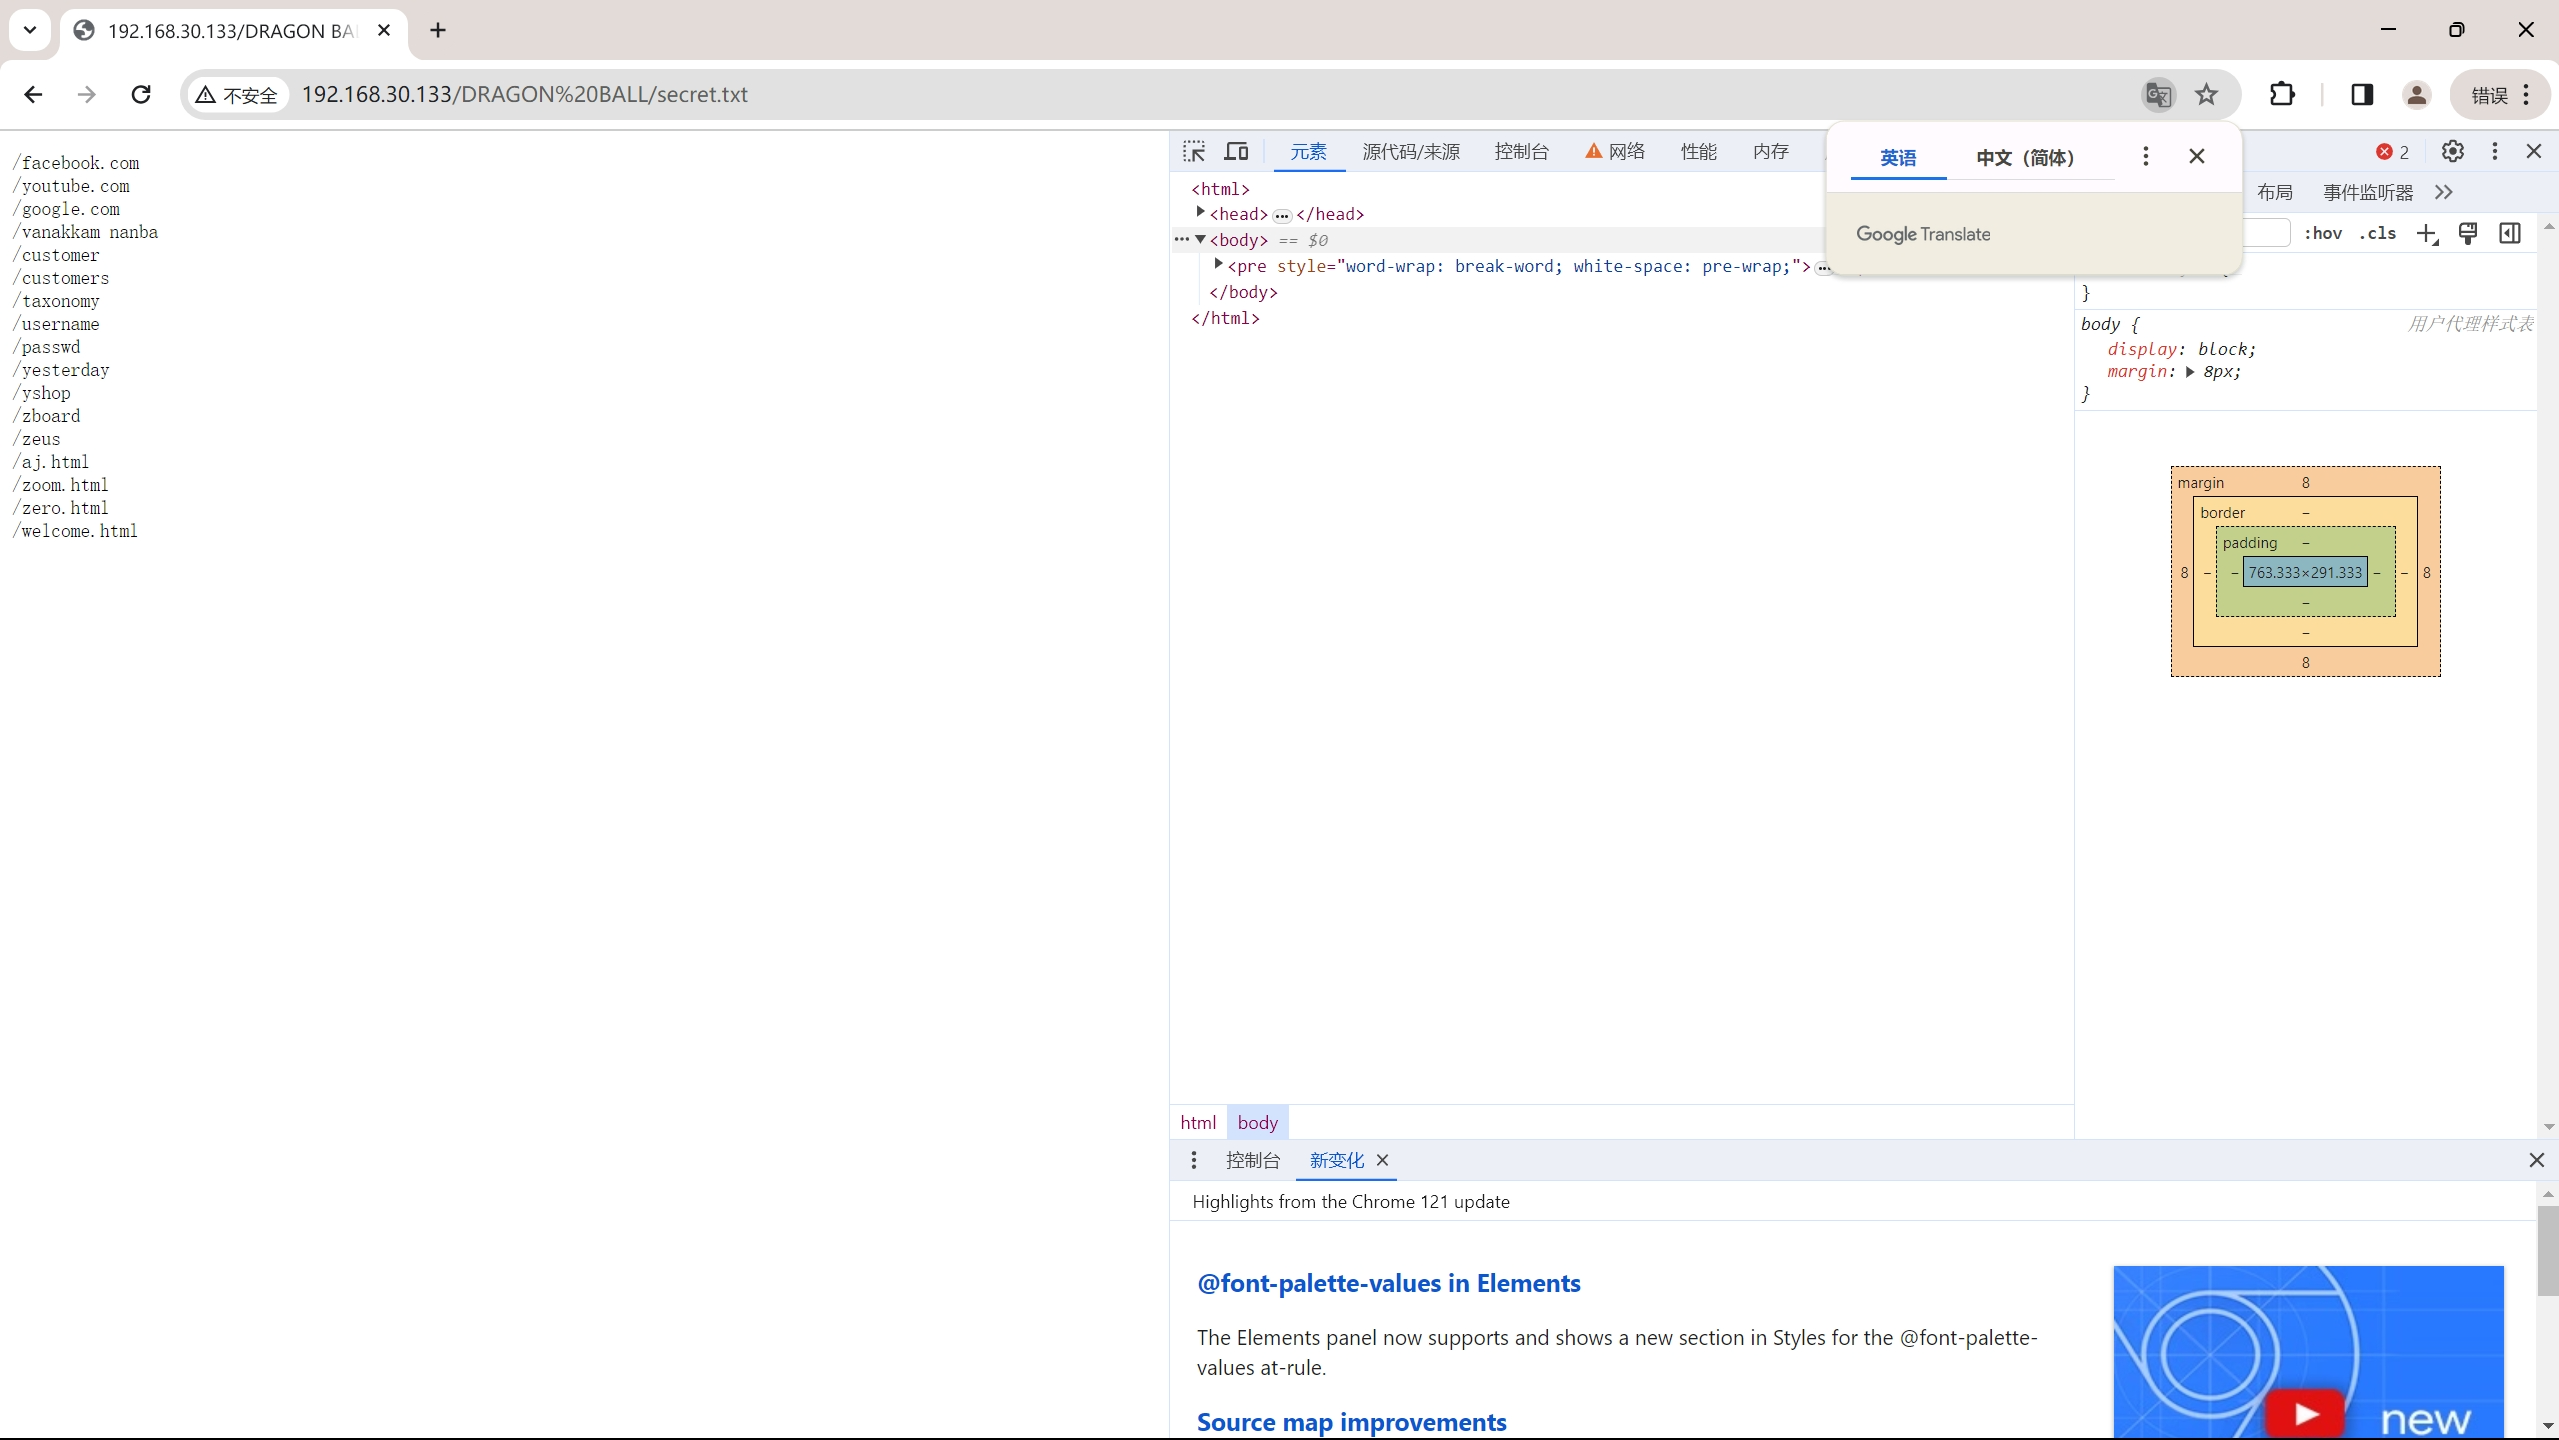This screenshot has height=1440, width=2559.
Task: Collapse the body element node
Action: [1200, 240]
